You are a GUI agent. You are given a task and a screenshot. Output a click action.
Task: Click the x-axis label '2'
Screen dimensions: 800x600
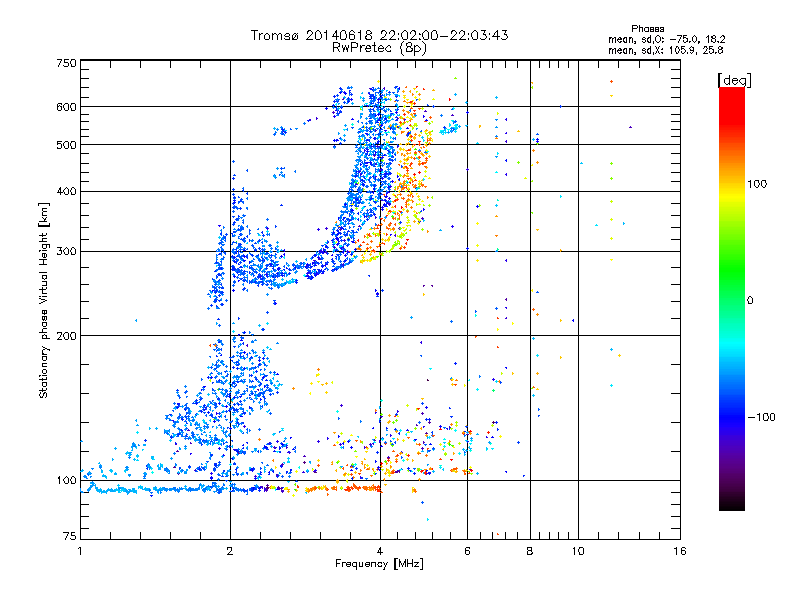click(230, 551)
